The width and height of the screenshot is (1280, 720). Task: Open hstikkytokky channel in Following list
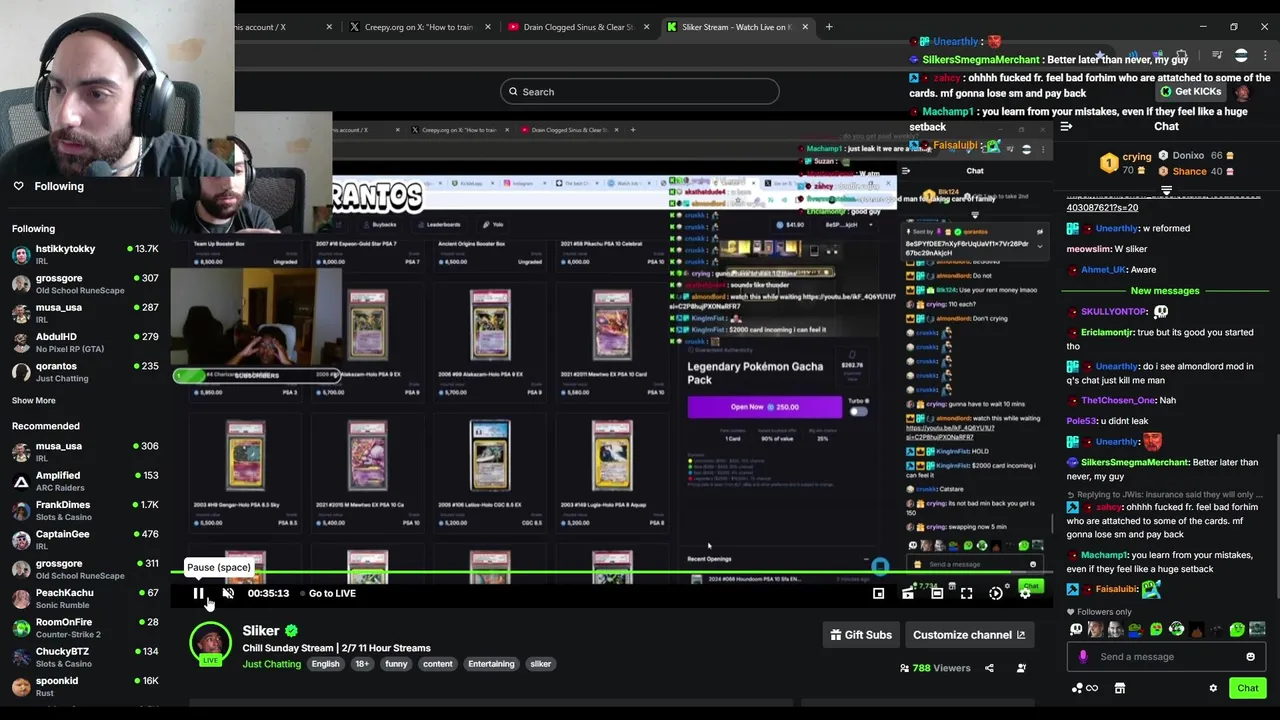coord(85,254)
